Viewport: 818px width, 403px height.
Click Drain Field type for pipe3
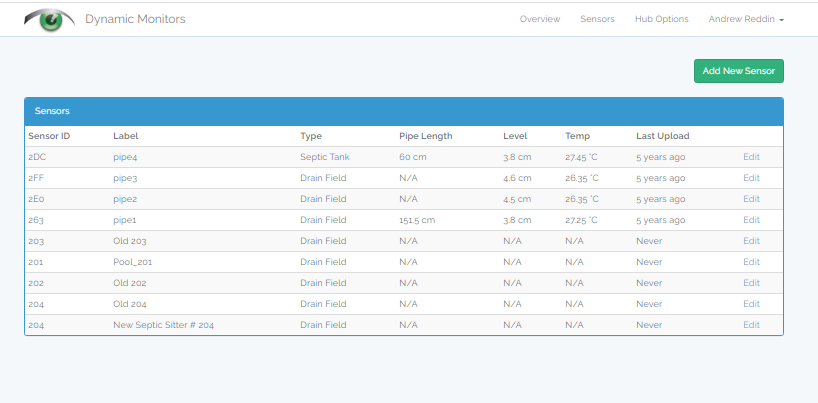point(323,178)
